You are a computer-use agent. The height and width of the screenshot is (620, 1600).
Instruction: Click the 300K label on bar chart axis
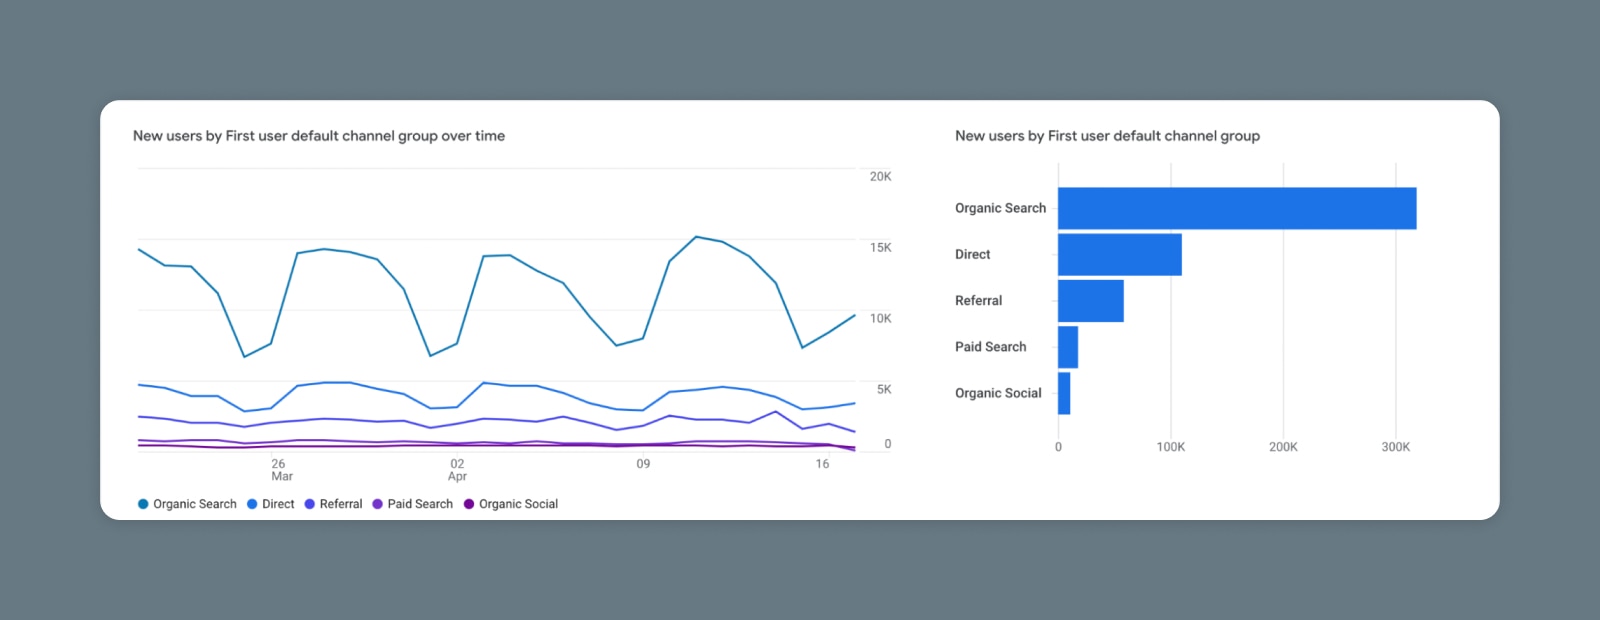coord(1395,447)
